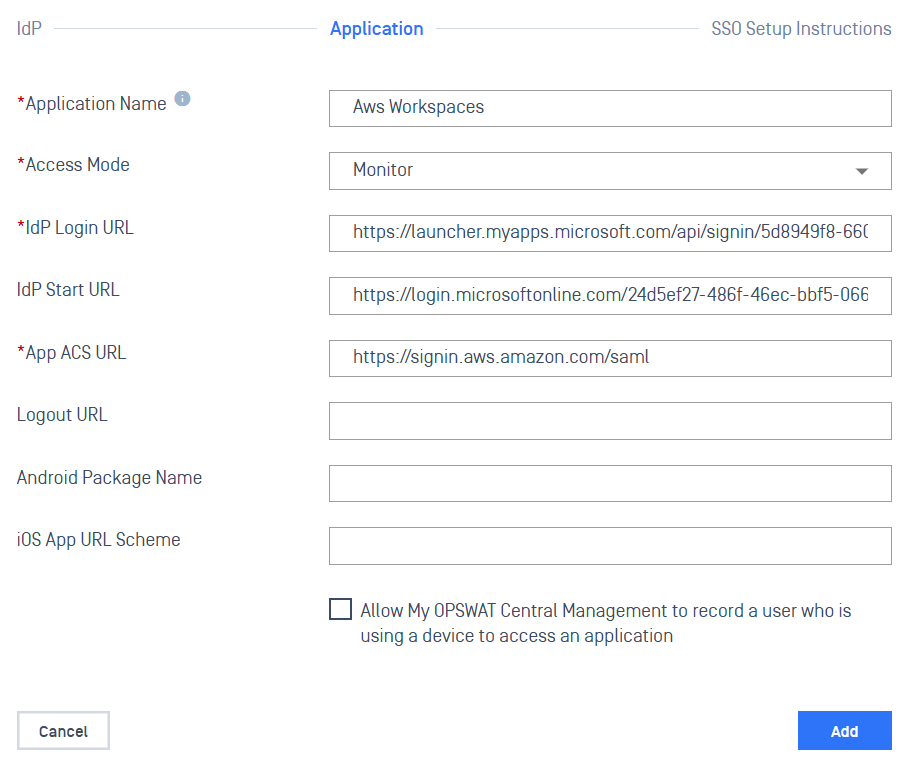This screenshot has width=922, height=768.
Task: Click the Access Mode field label
Action: 77,165
